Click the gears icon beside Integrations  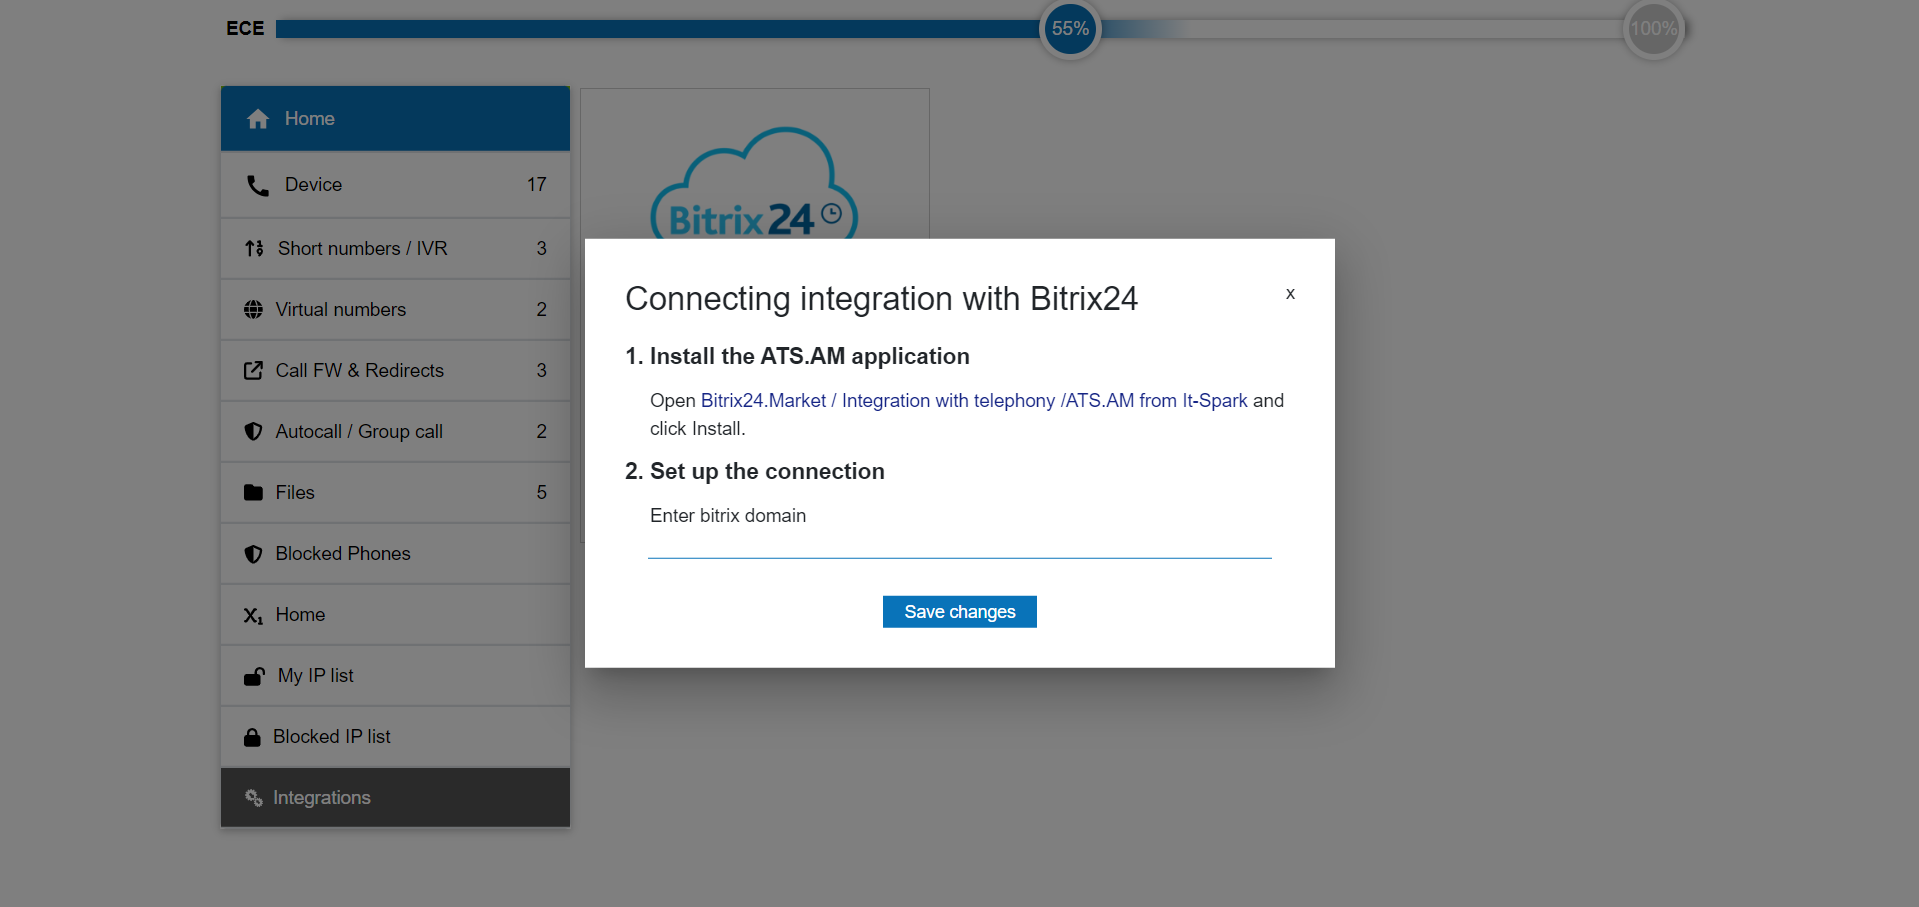(x=254, y=798)
